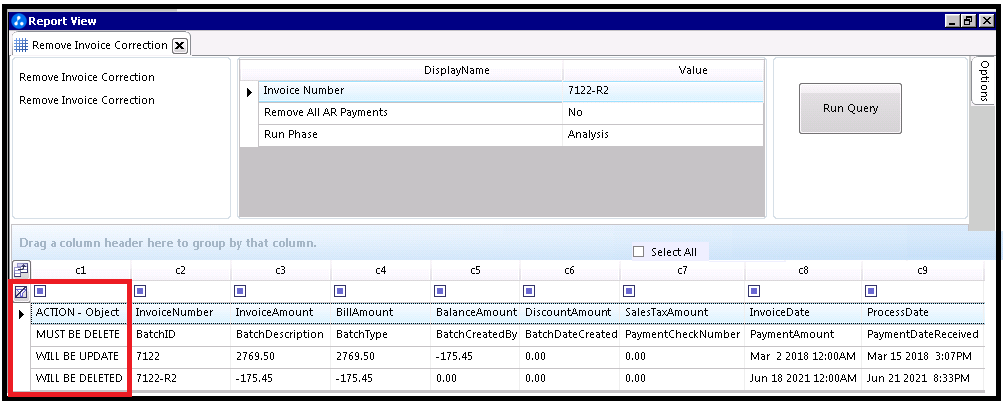The image size is (1004, 406).
Task: Tick the Select All checkbox
Action: tap(638, 252)
